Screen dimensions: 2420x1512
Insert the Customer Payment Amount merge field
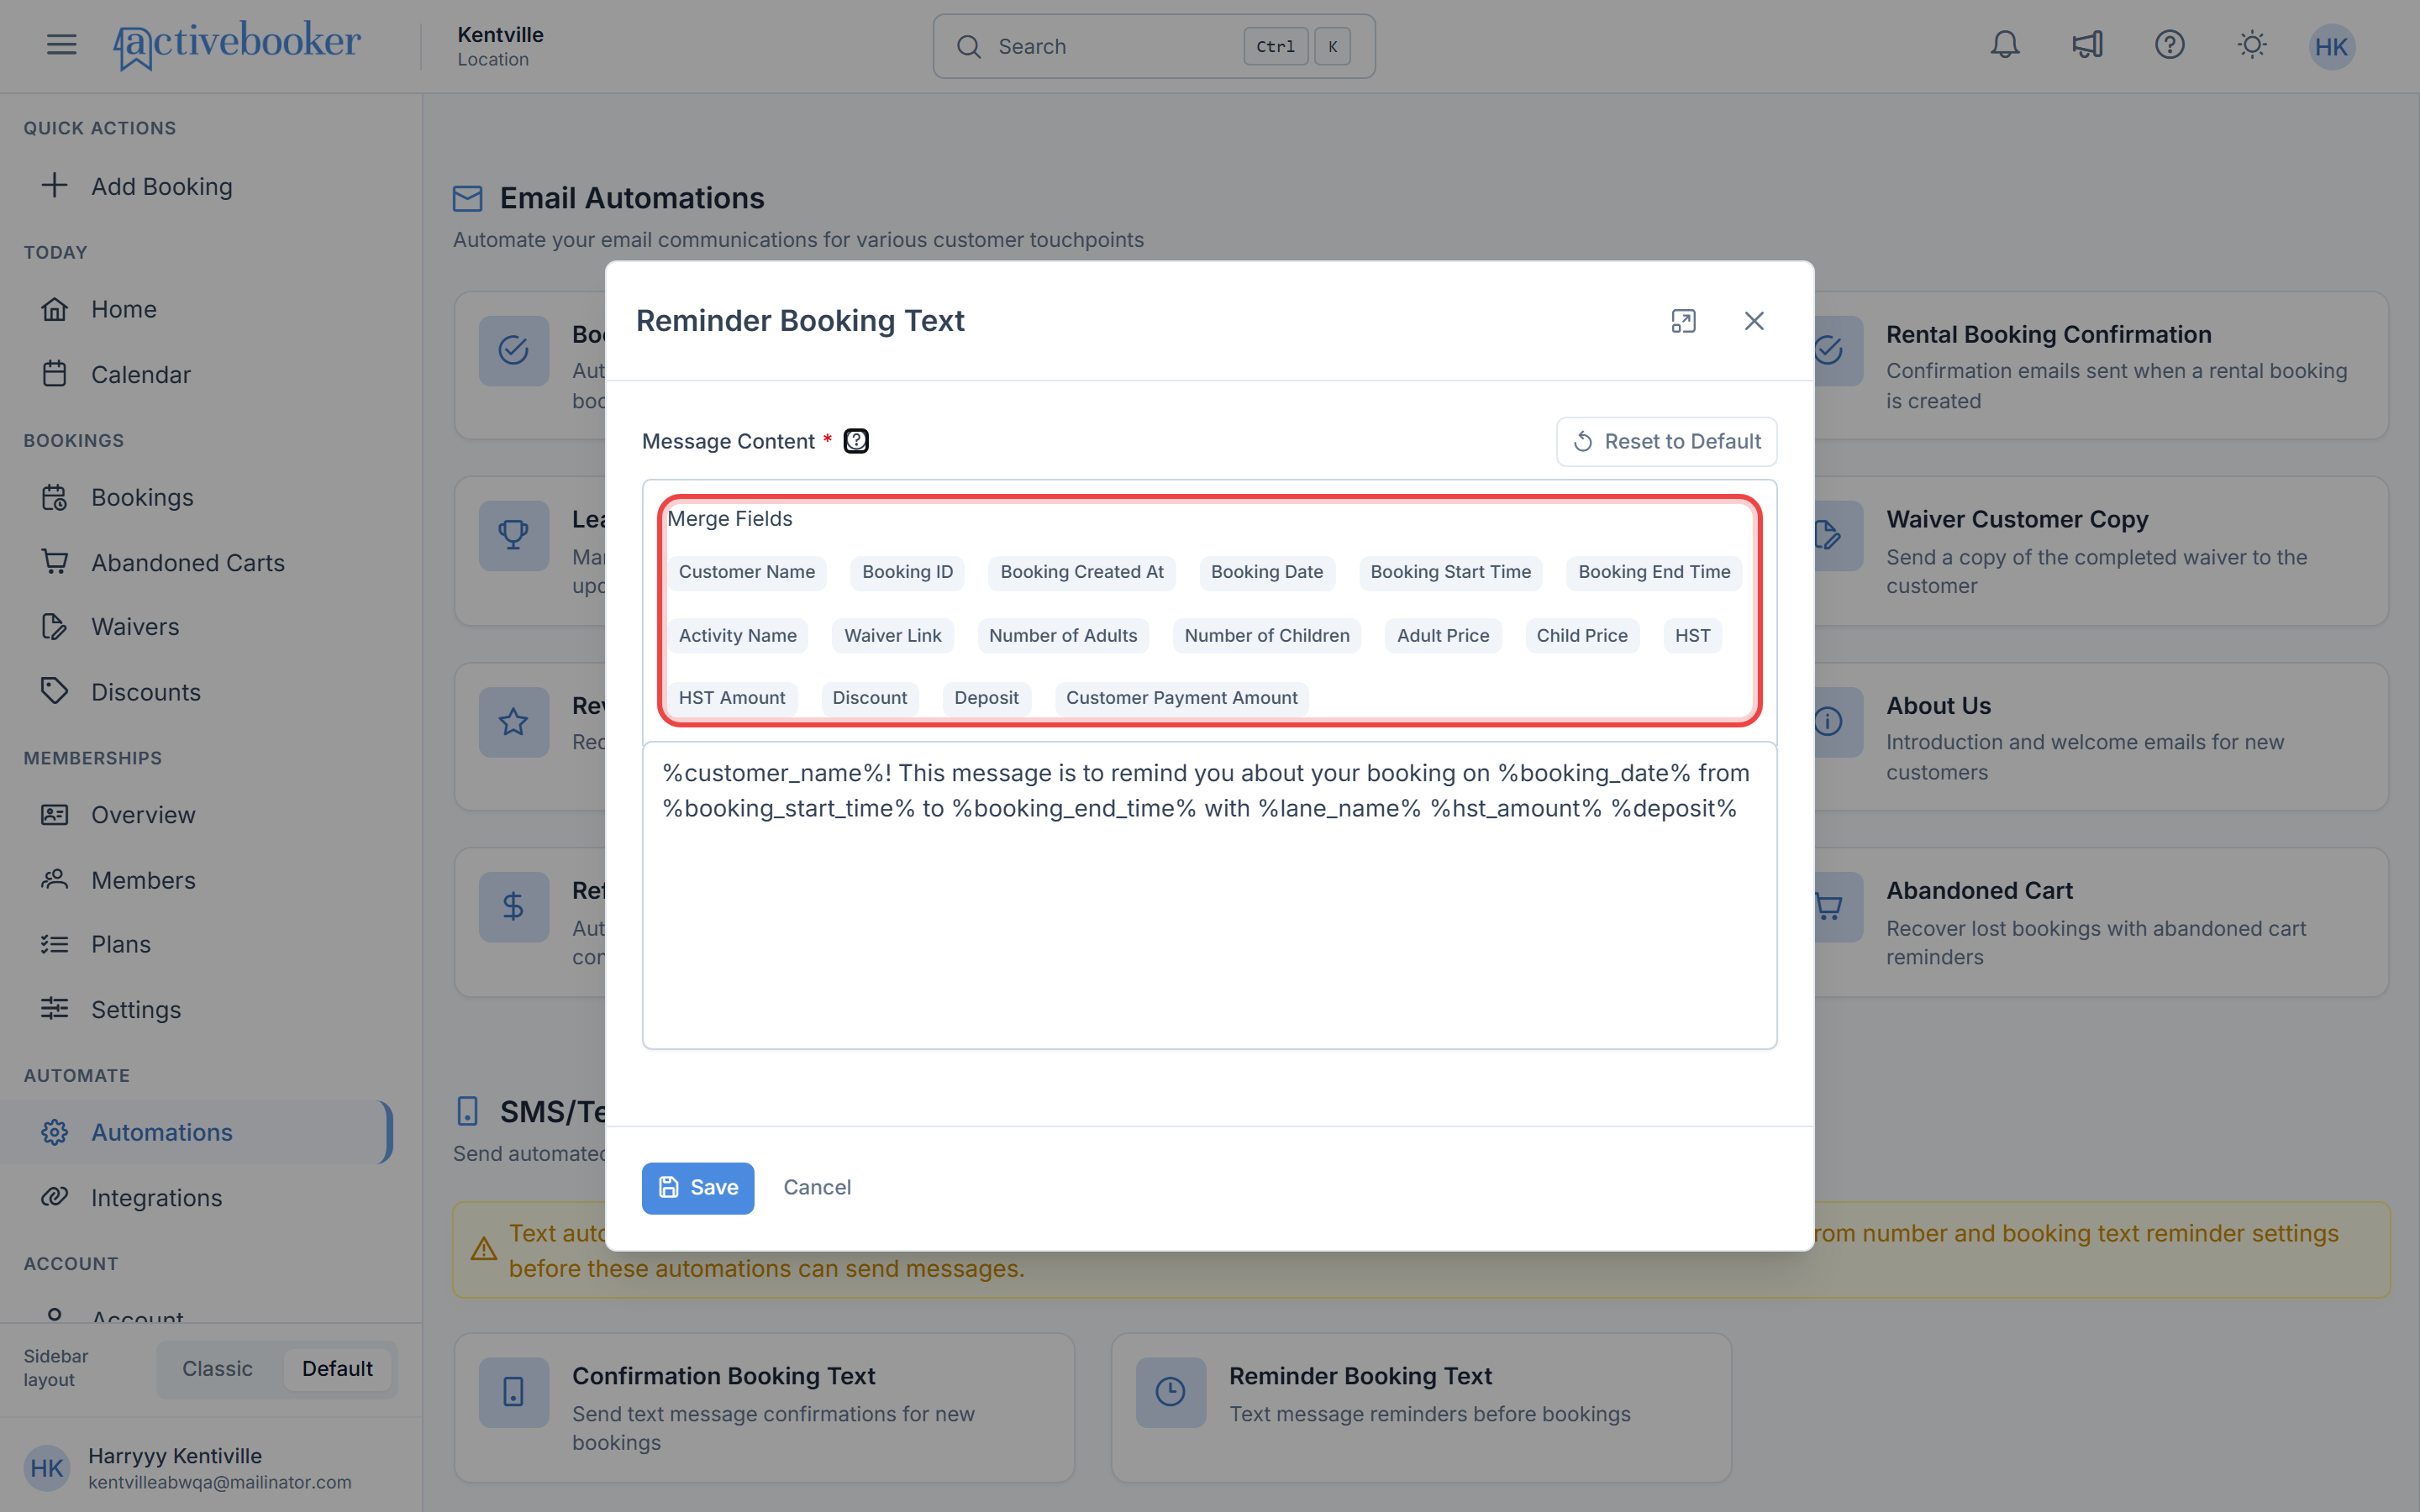[x=1182, y=698]
